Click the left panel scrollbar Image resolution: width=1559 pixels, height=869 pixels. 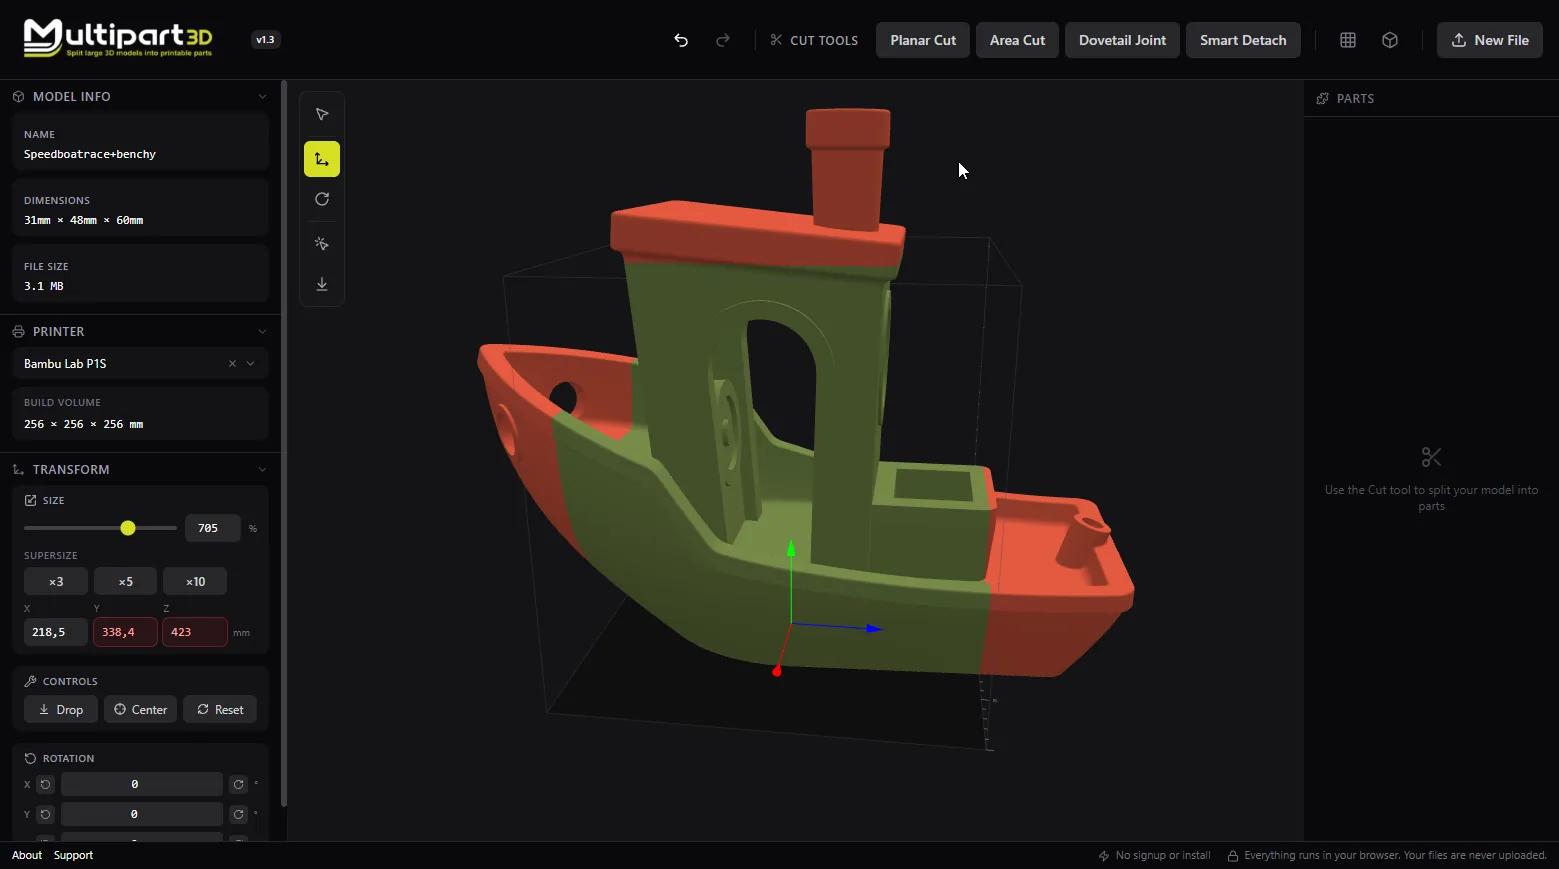tap(284, 445)
